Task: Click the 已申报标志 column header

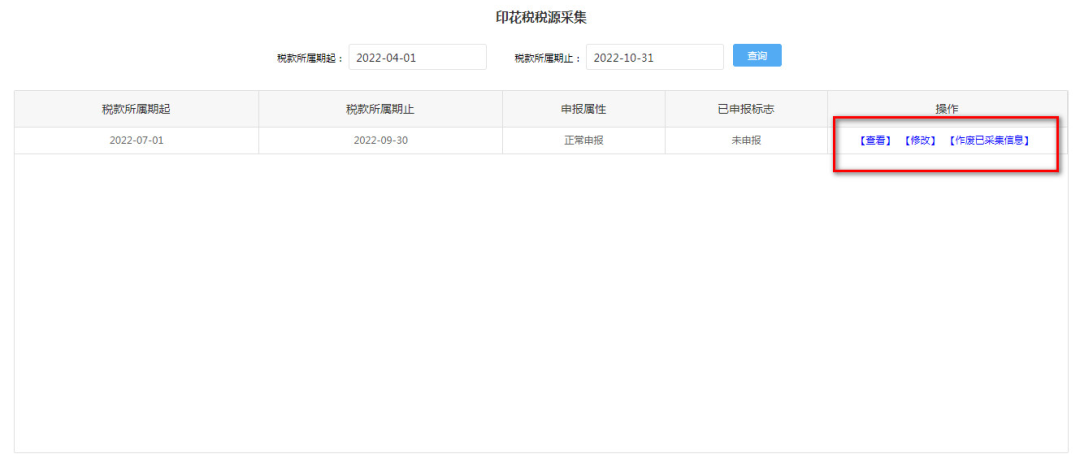Action: click(746, 109)
